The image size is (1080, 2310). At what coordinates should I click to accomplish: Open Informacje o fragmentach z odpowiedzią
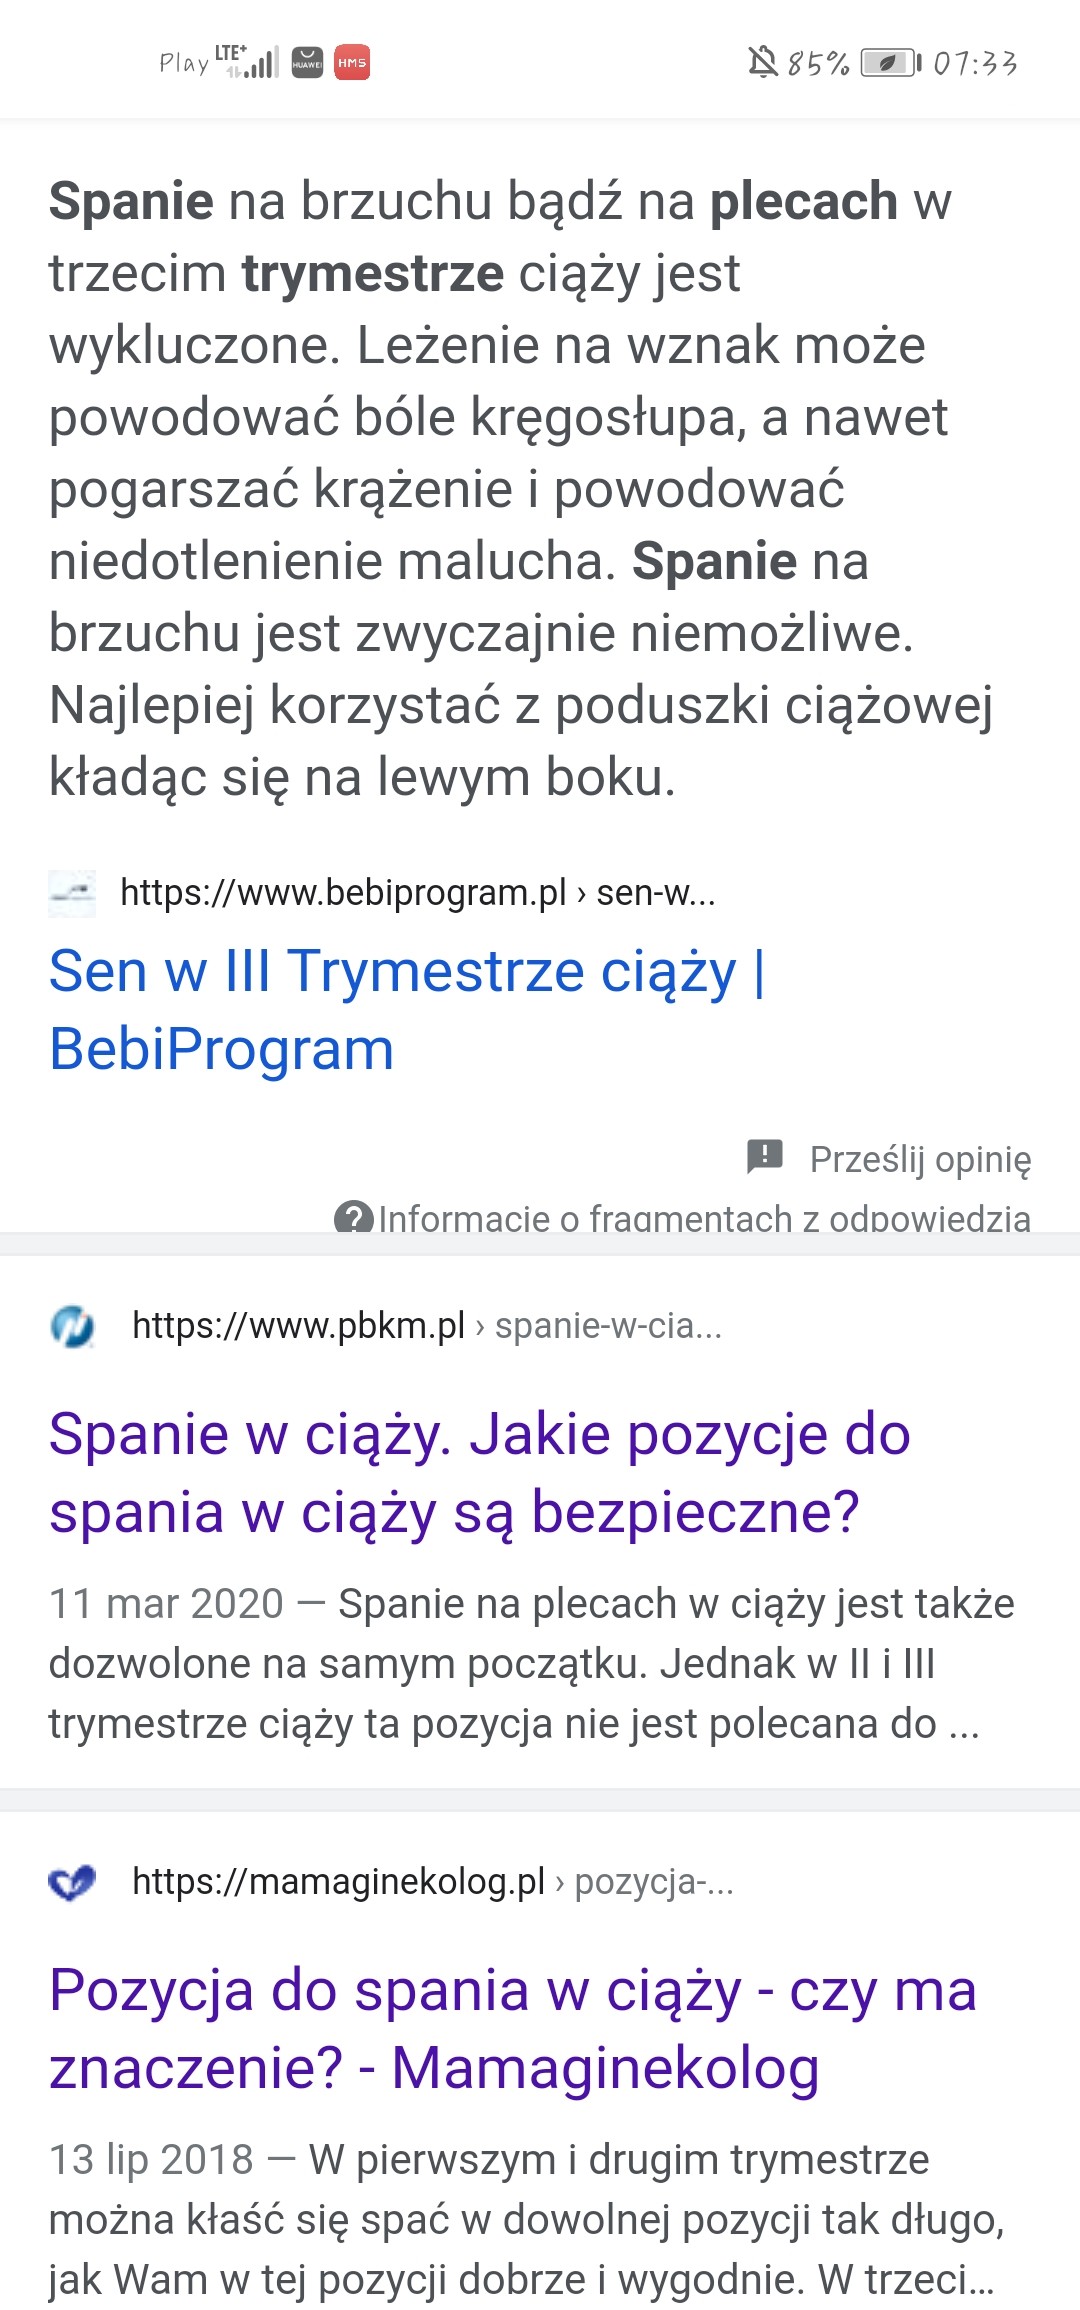pos(704,1218)
